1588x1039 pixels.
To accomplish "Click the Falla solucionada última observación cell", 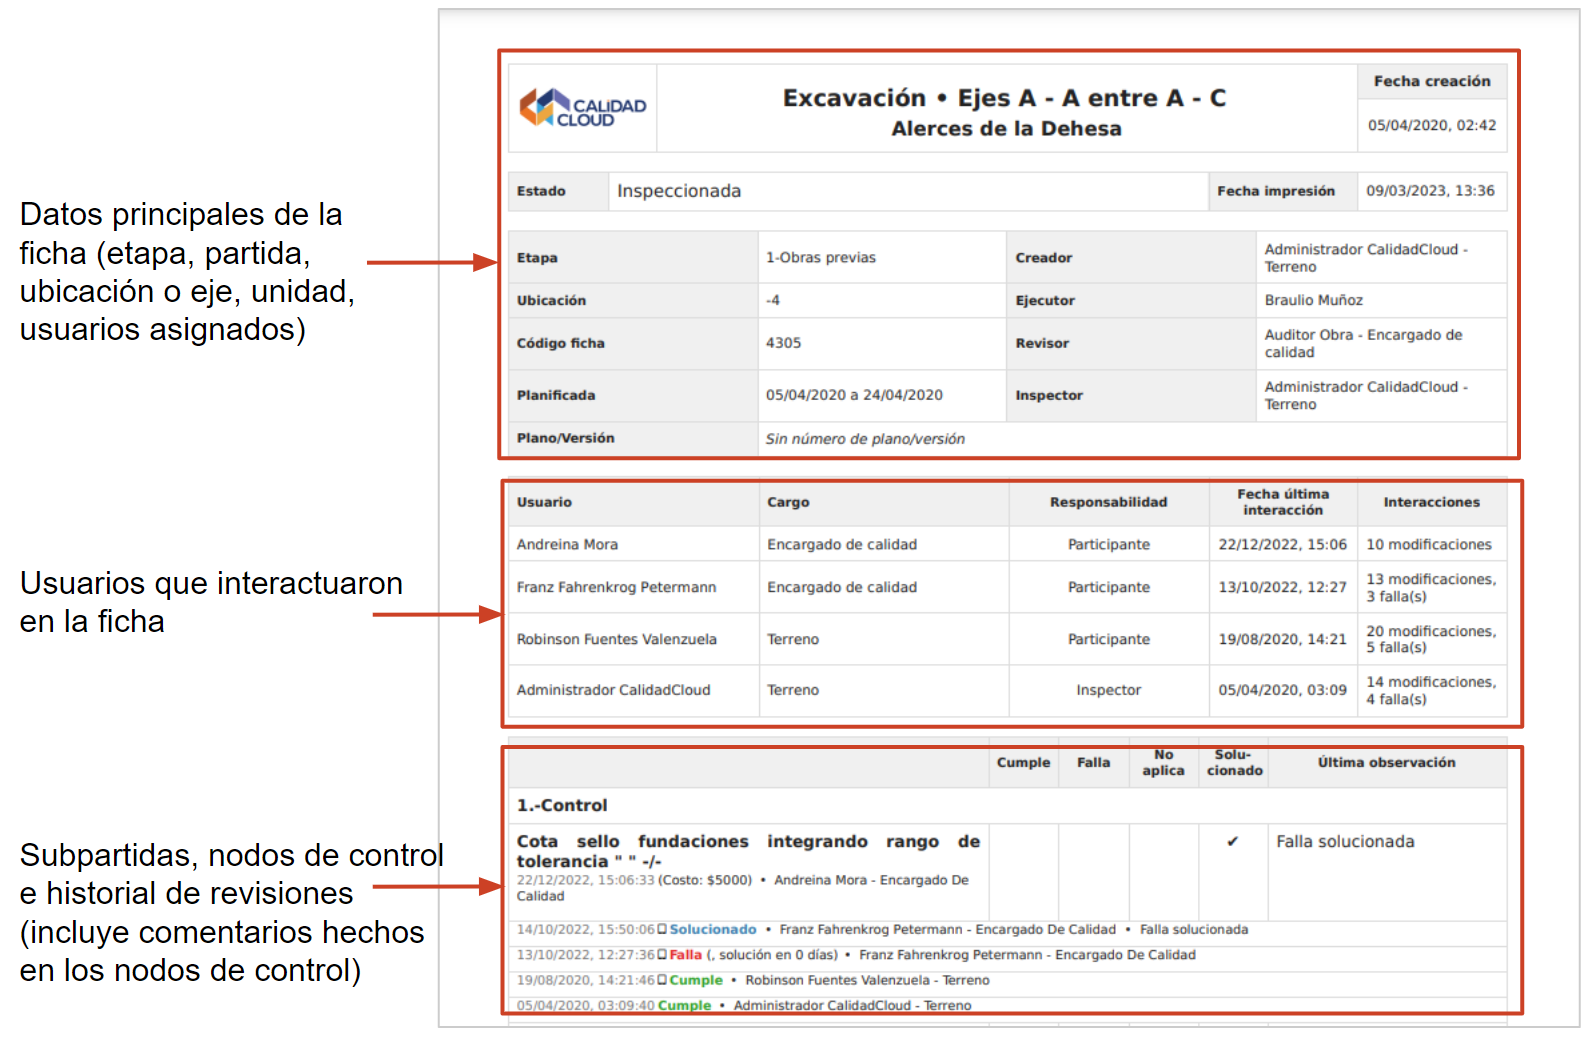I will 1345,842.
